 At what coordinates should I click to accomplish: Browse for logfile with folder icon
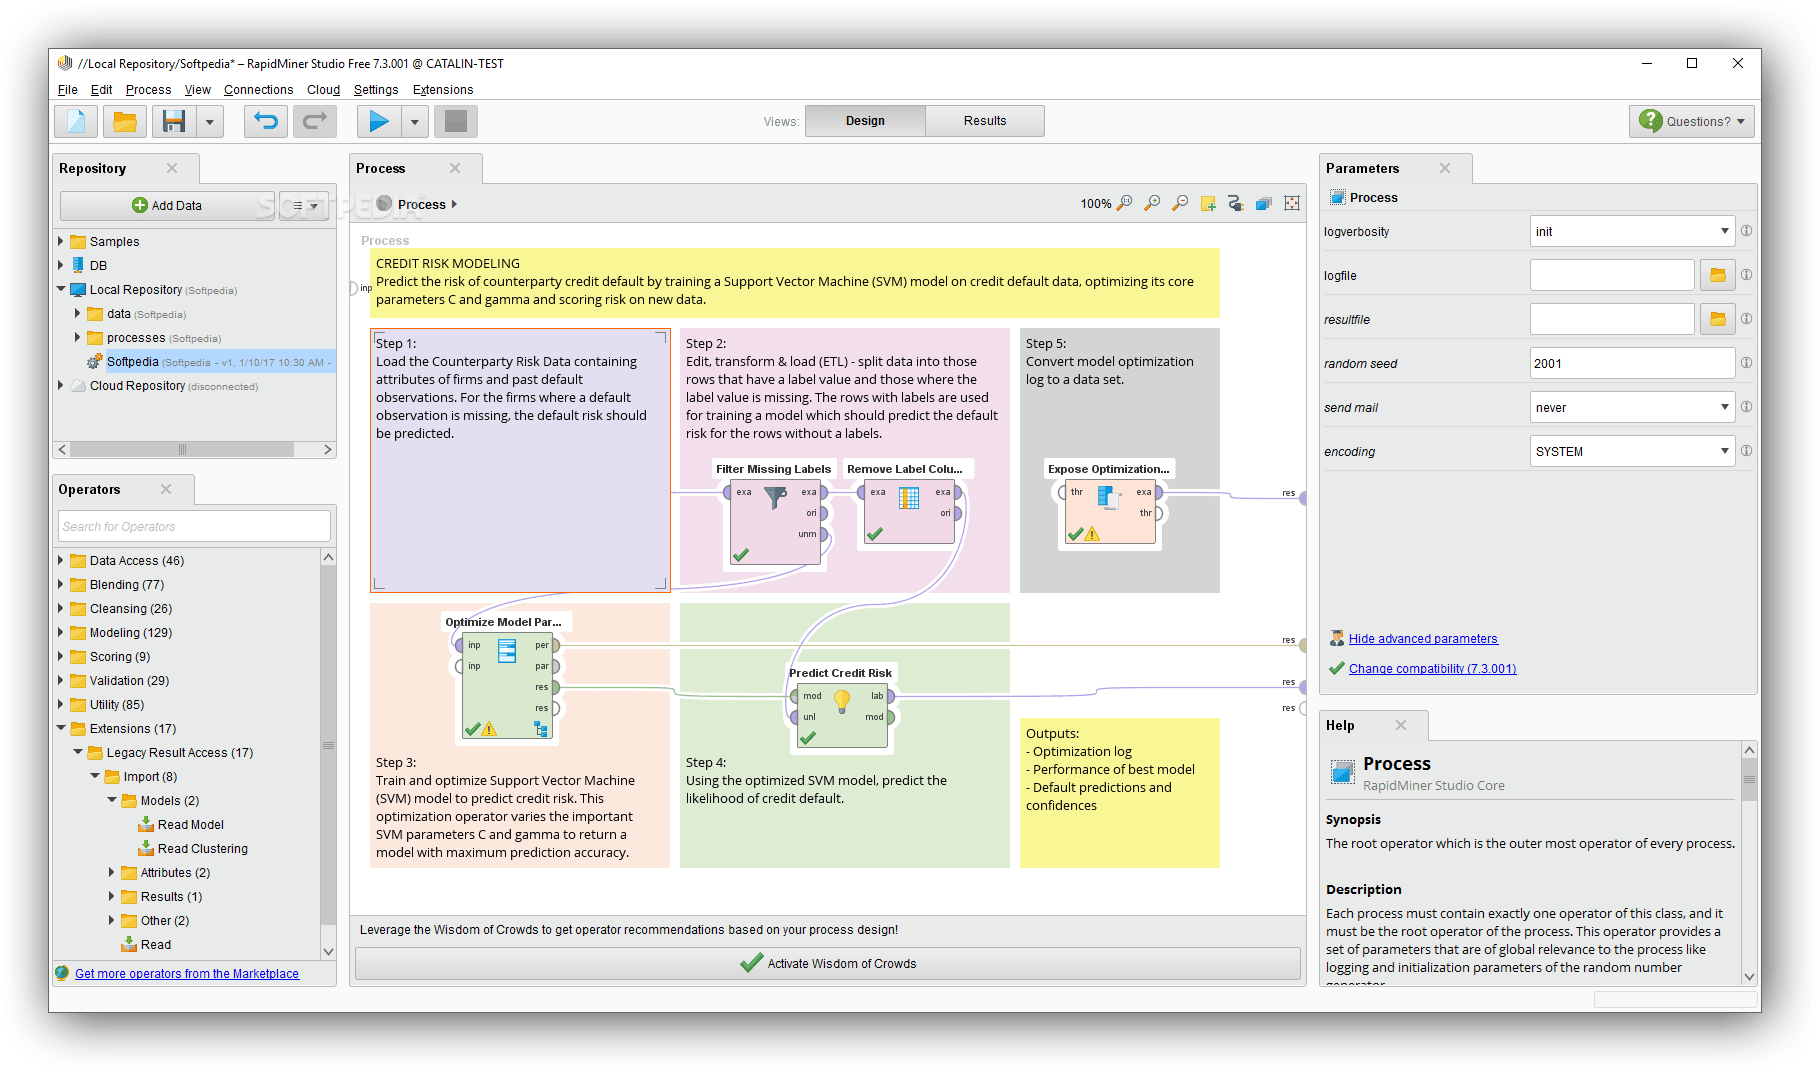1717,275
